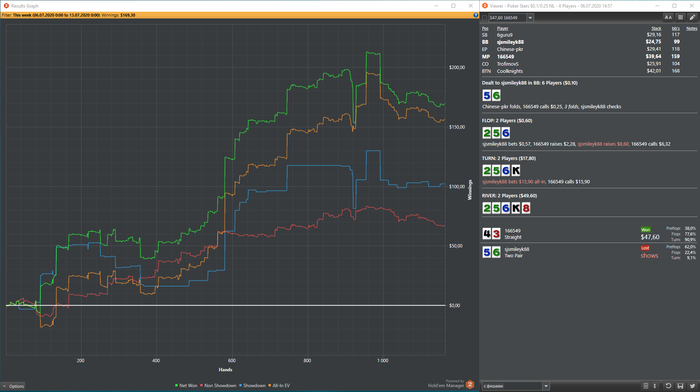The width and height of the screenshot is (700, 392).
Task: Click the Straight hand result label
Action: click(x=512, y=237)
